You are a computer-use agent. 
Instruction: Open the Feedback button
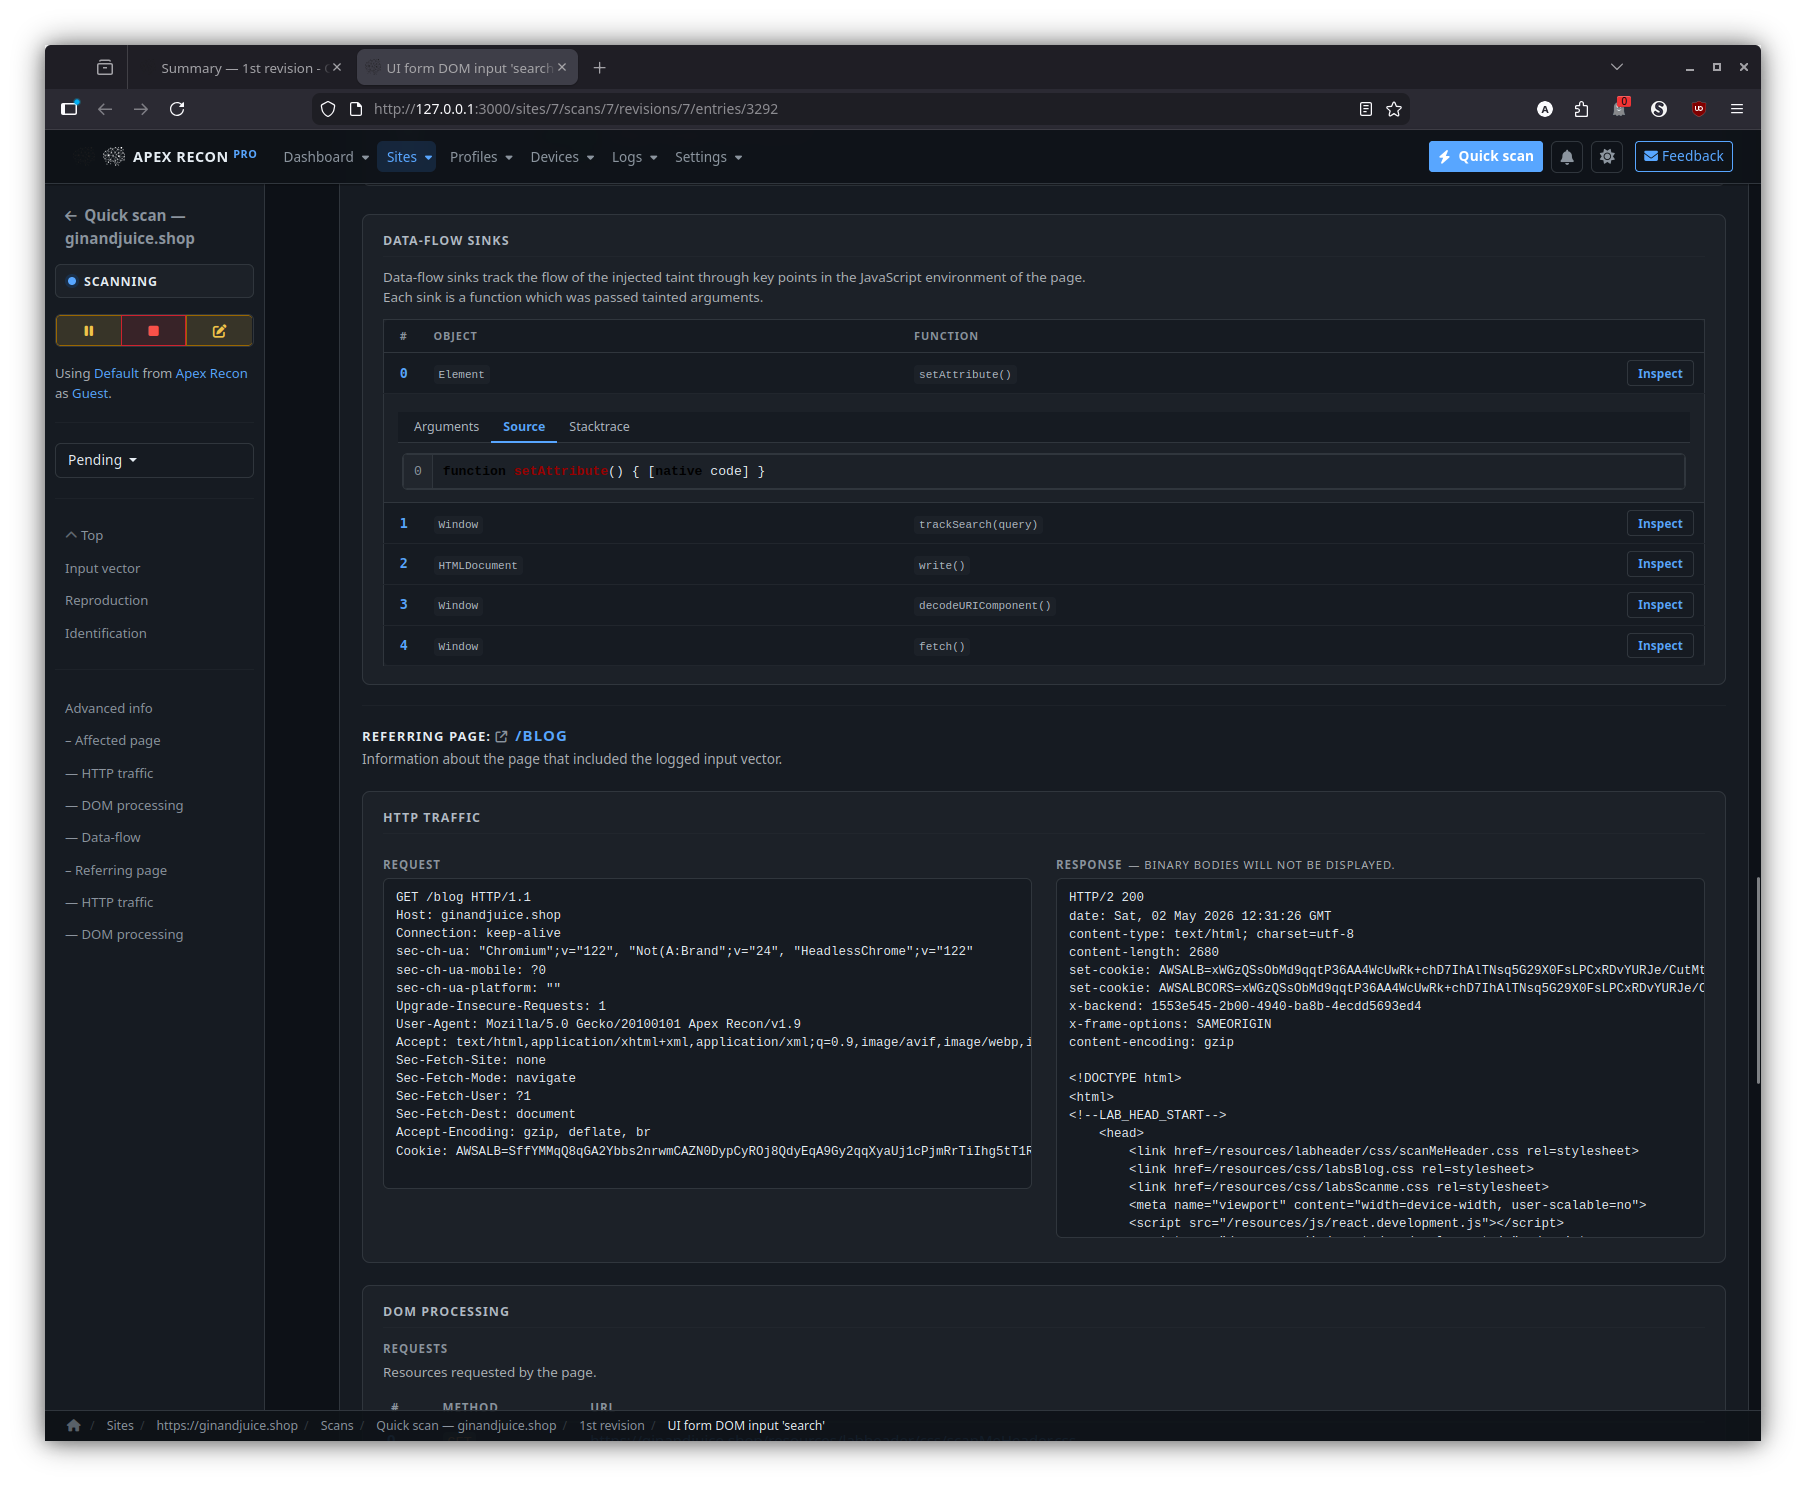click(1684, 156)
